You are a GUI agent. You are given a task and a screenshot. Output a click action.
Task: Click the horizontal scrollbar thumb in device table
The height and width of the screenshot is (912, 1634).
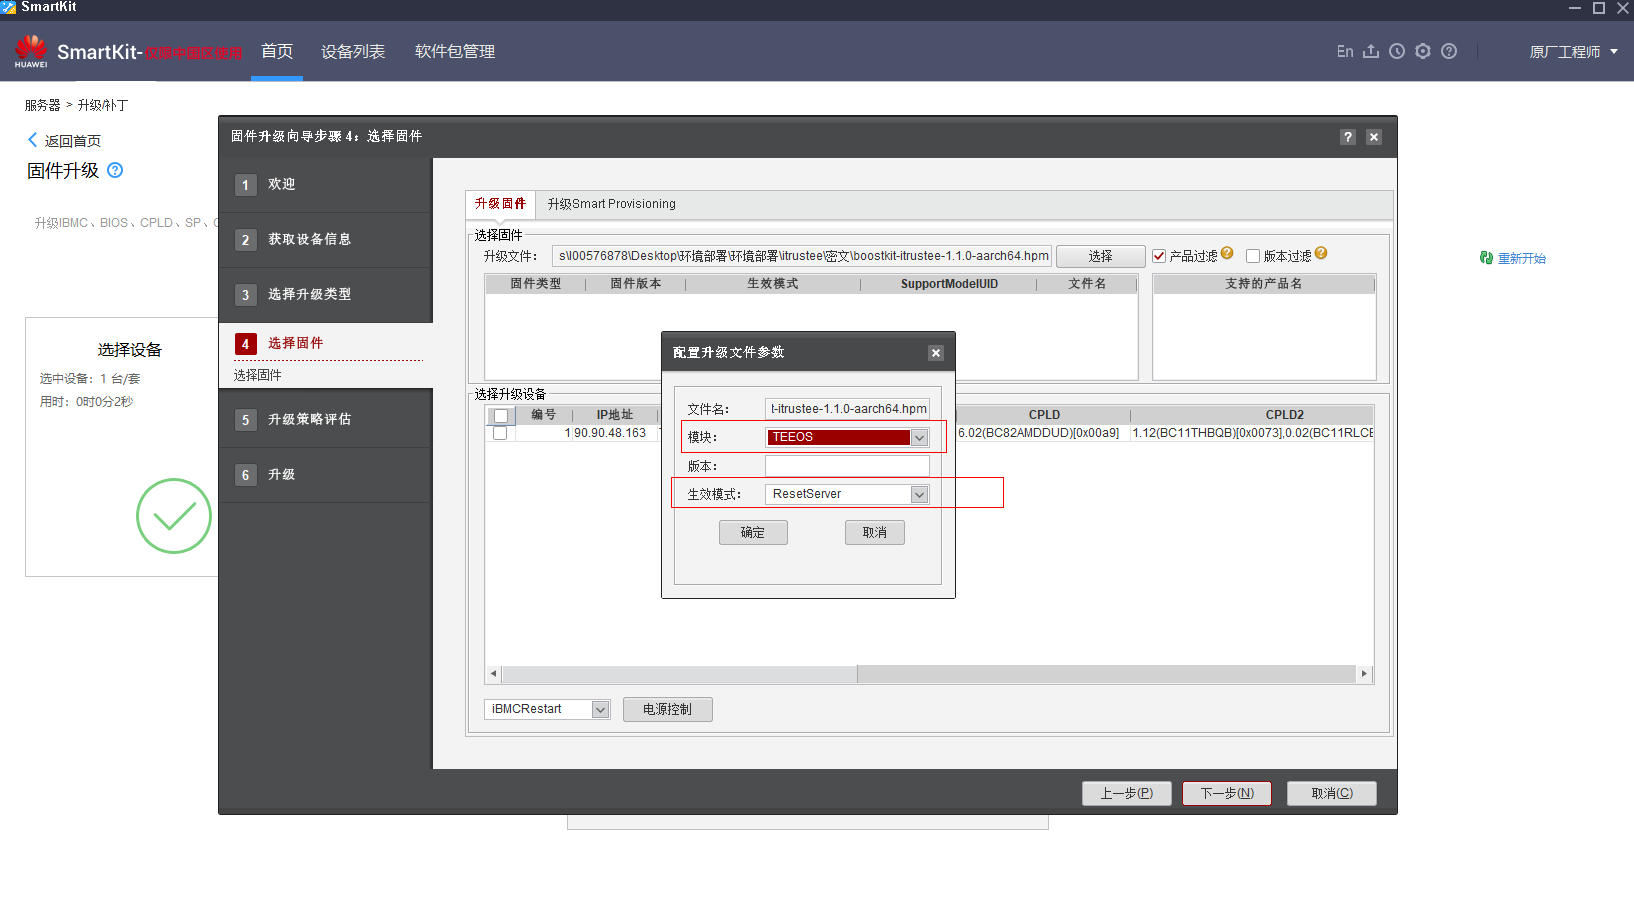(678, 674)
